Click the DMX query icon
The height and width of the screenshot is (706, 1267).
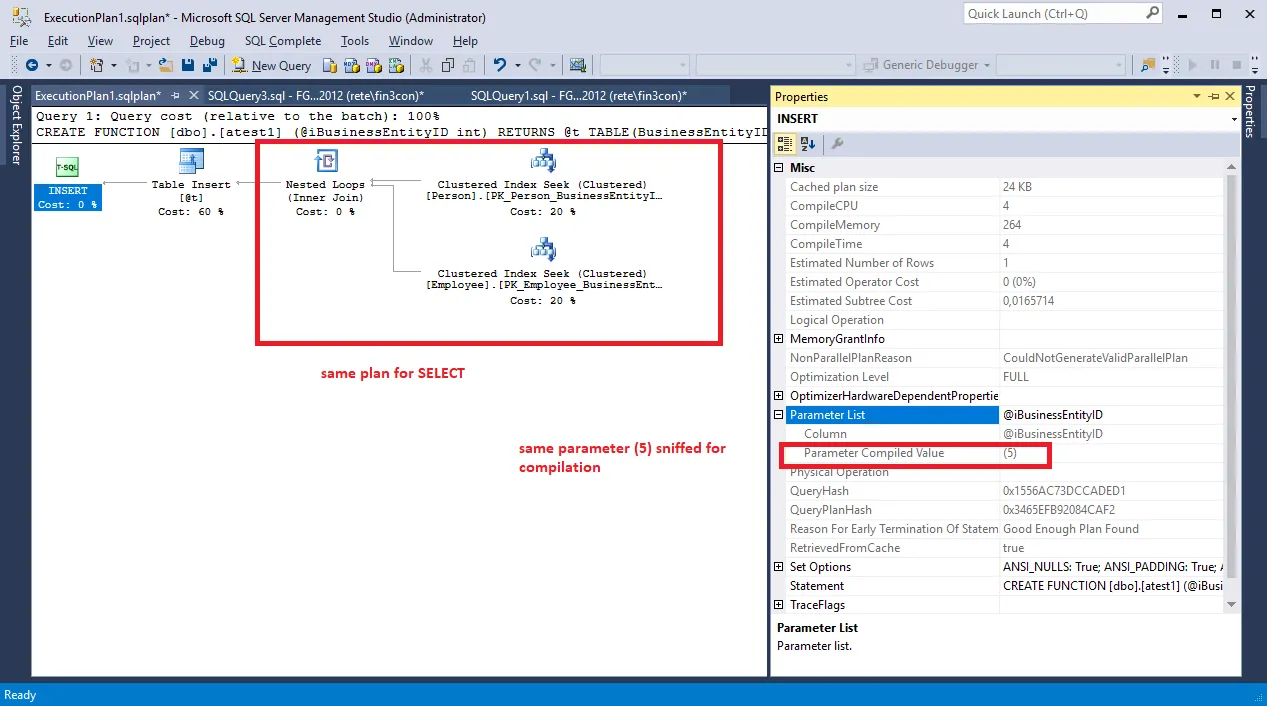pos(374,65)
